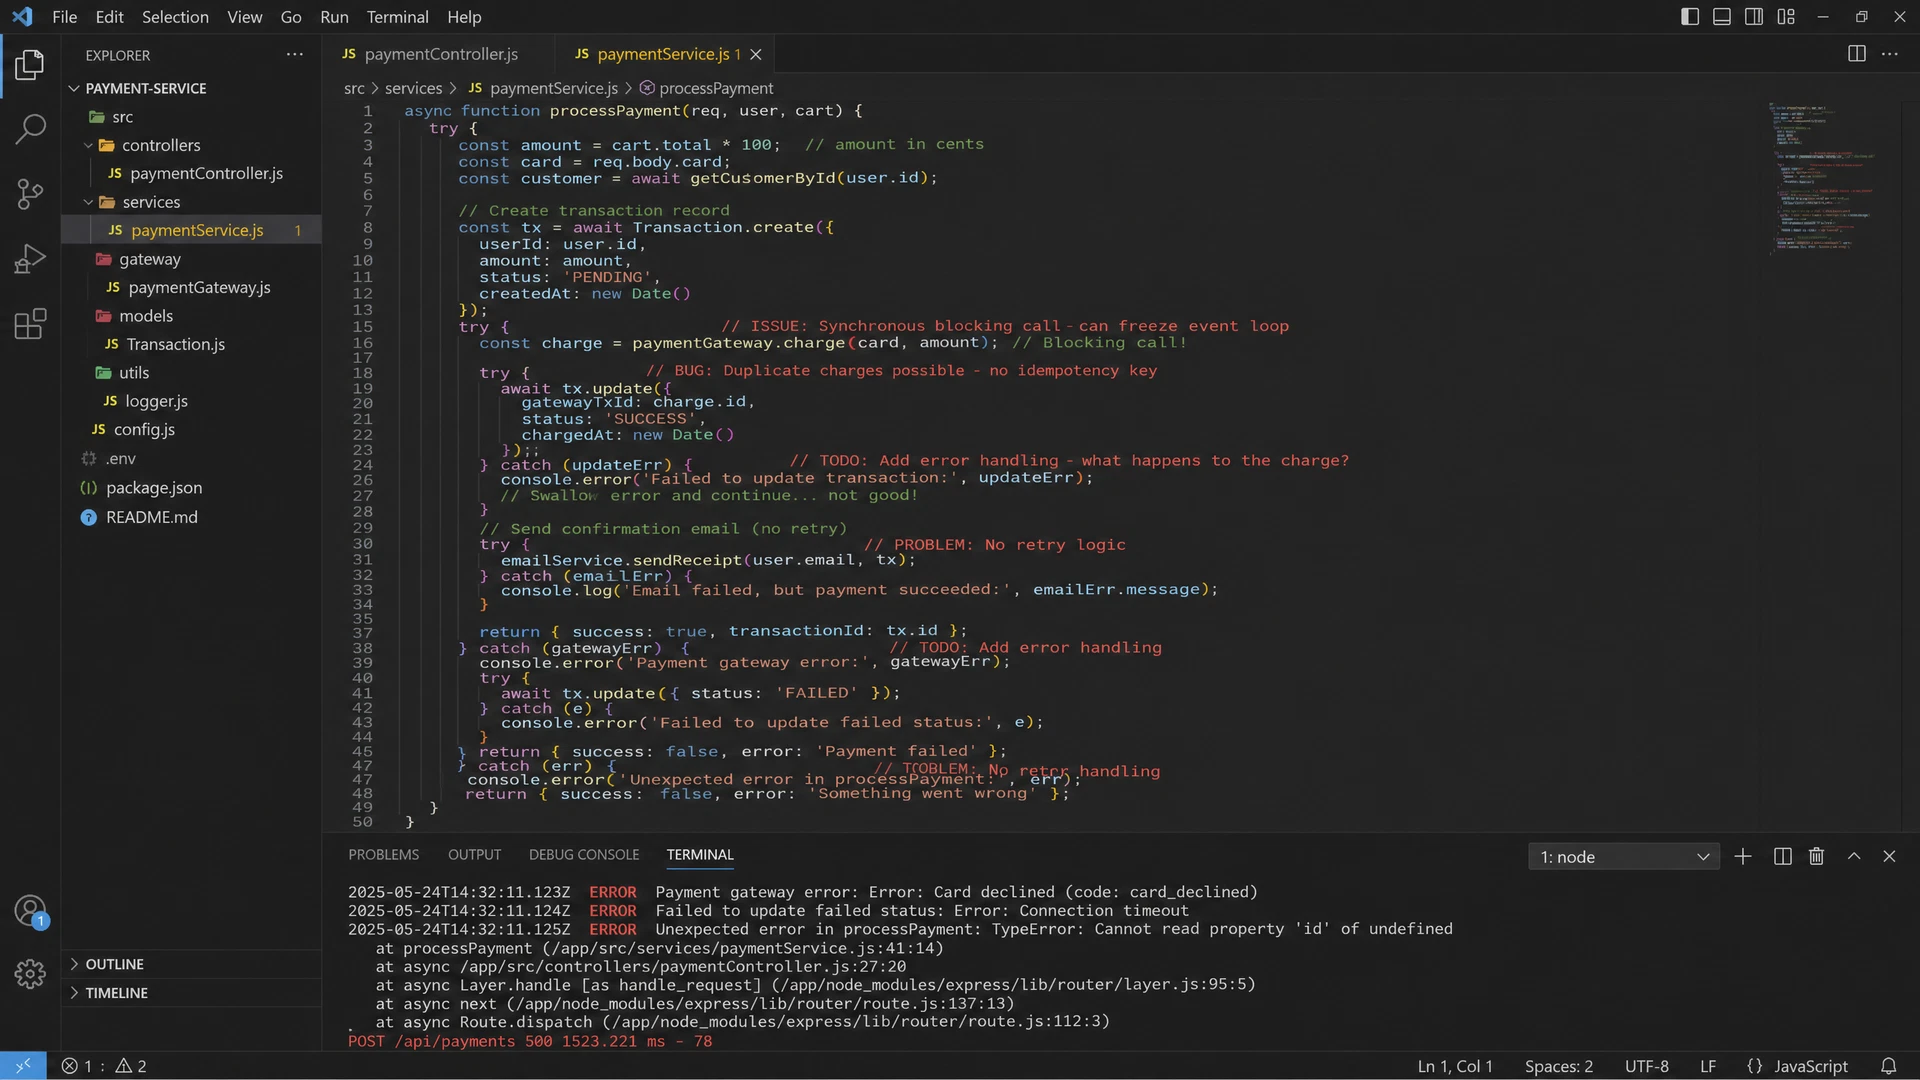Open the VS Code logo application menu
This screenshot has width=1920, height=1080.
22,17
